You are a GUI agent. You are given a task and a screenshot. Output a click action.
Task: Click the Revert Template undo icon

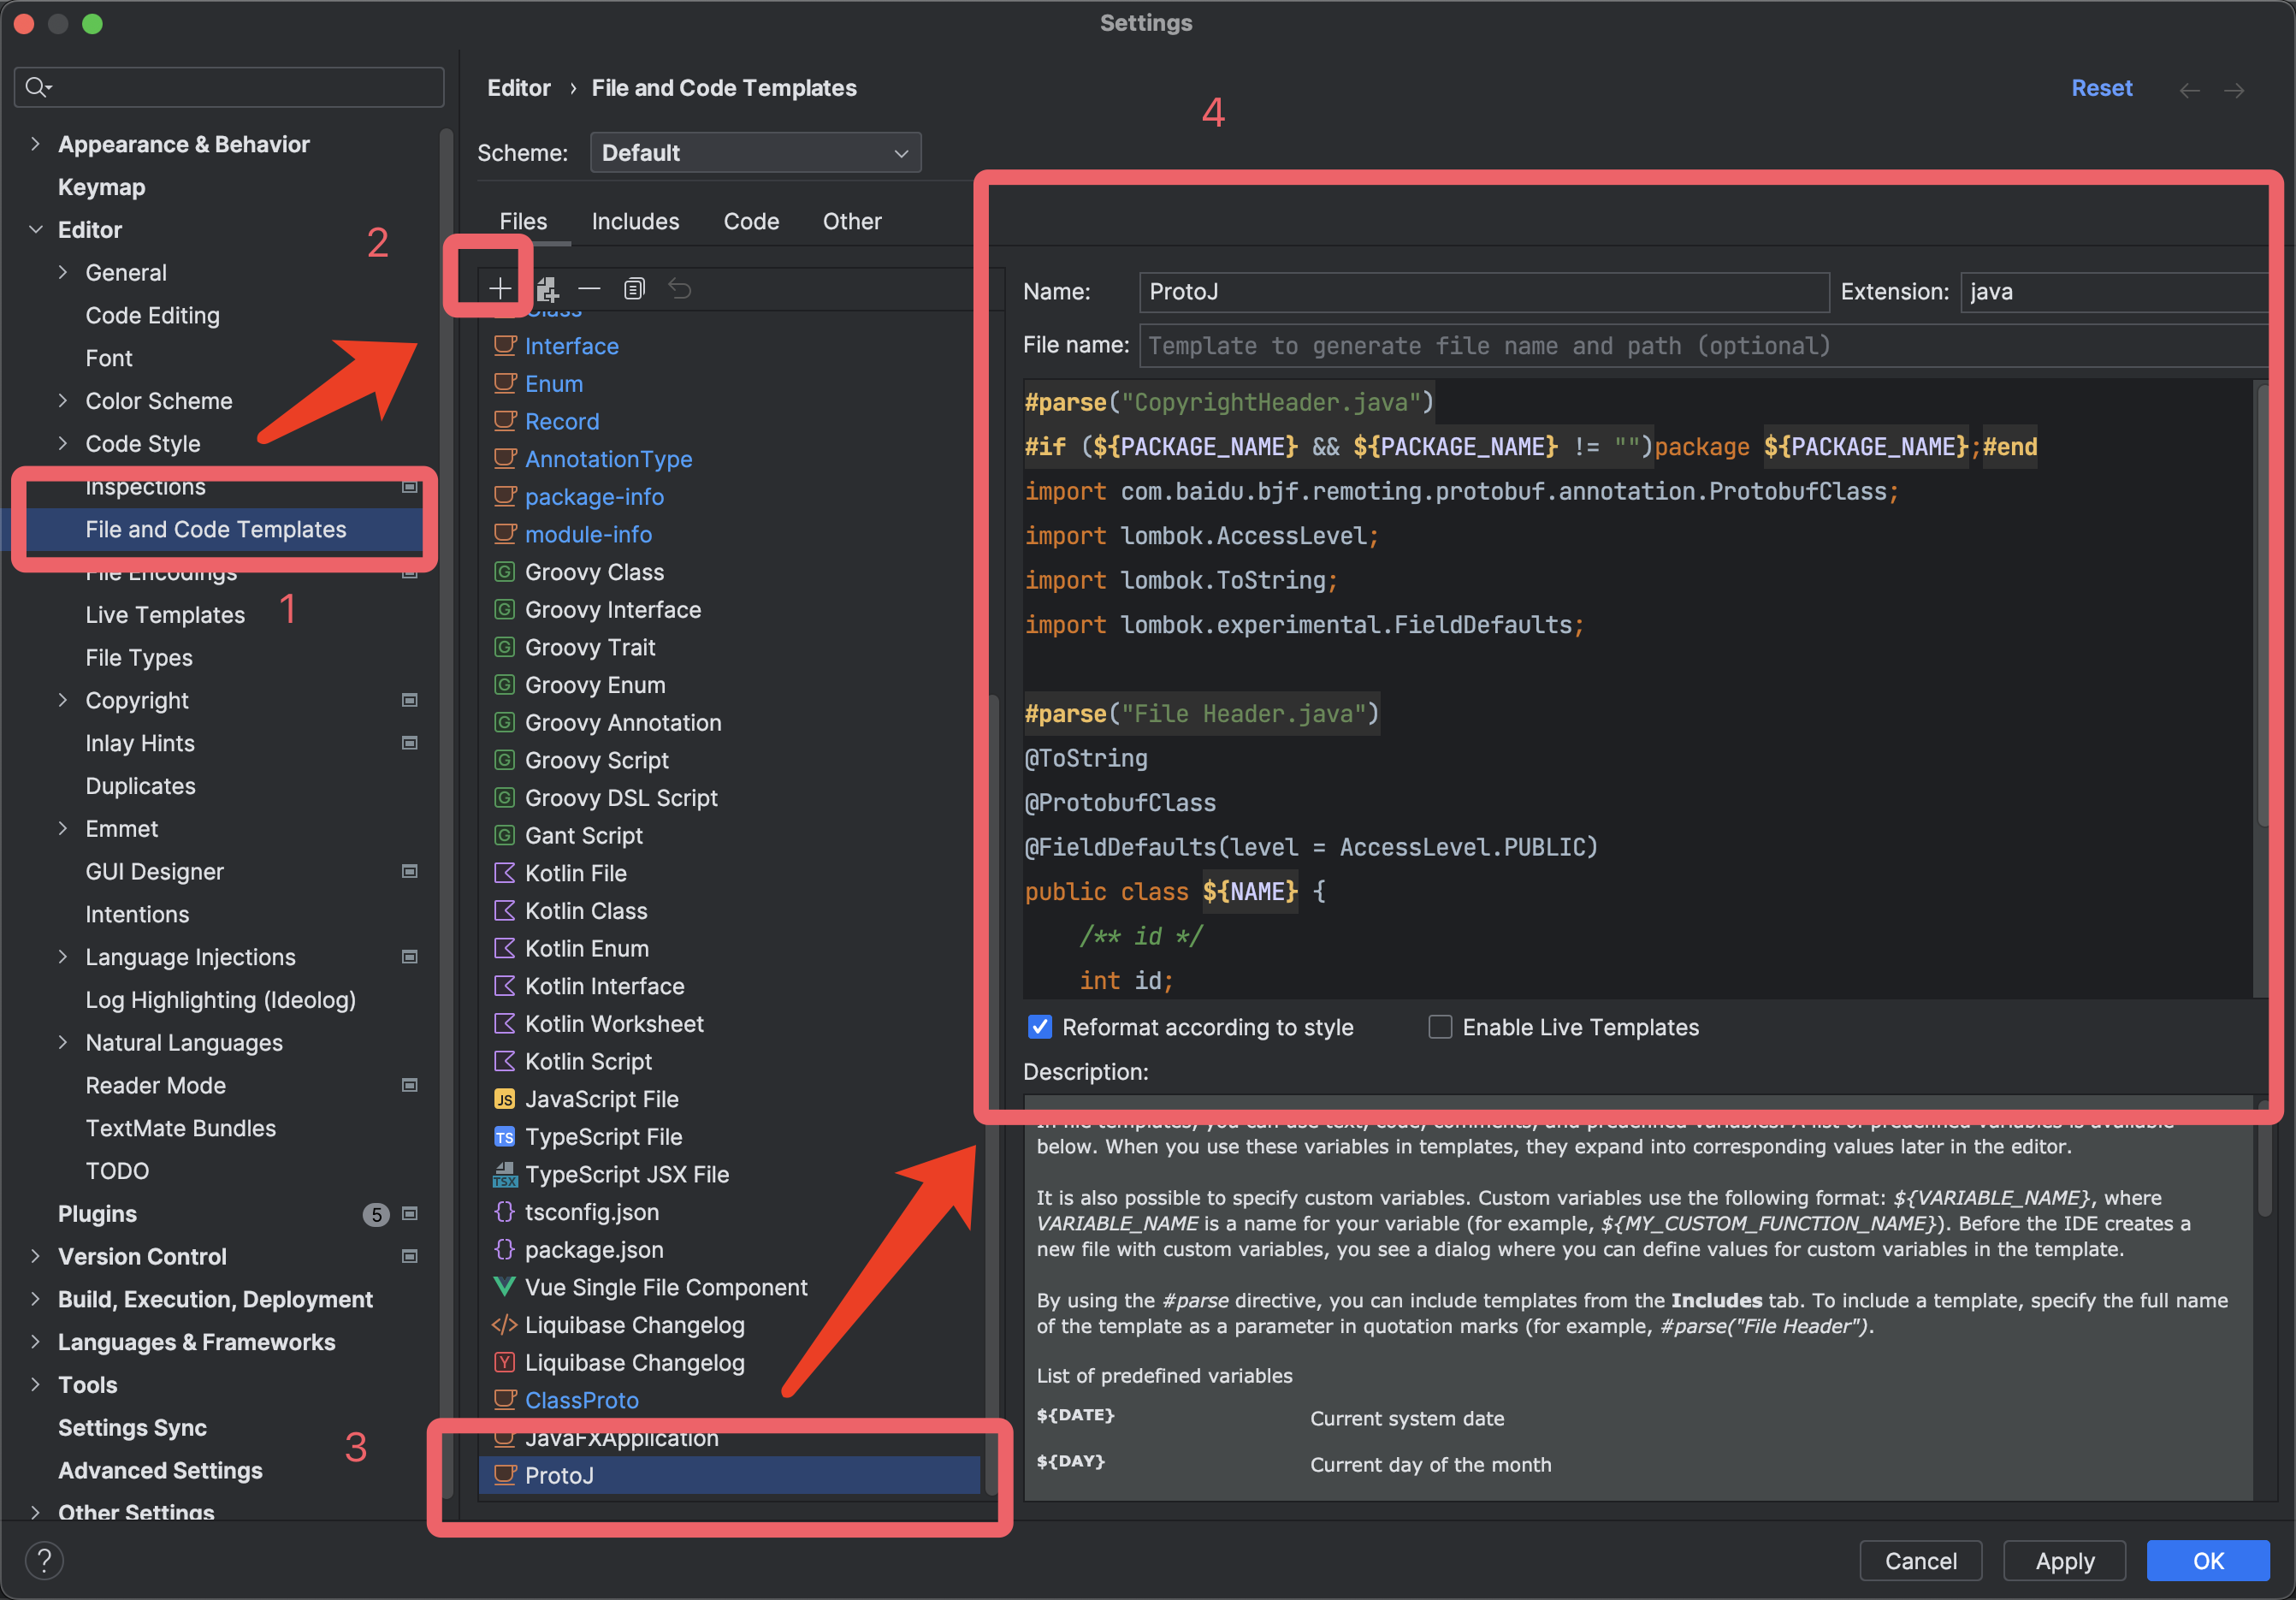680,289
